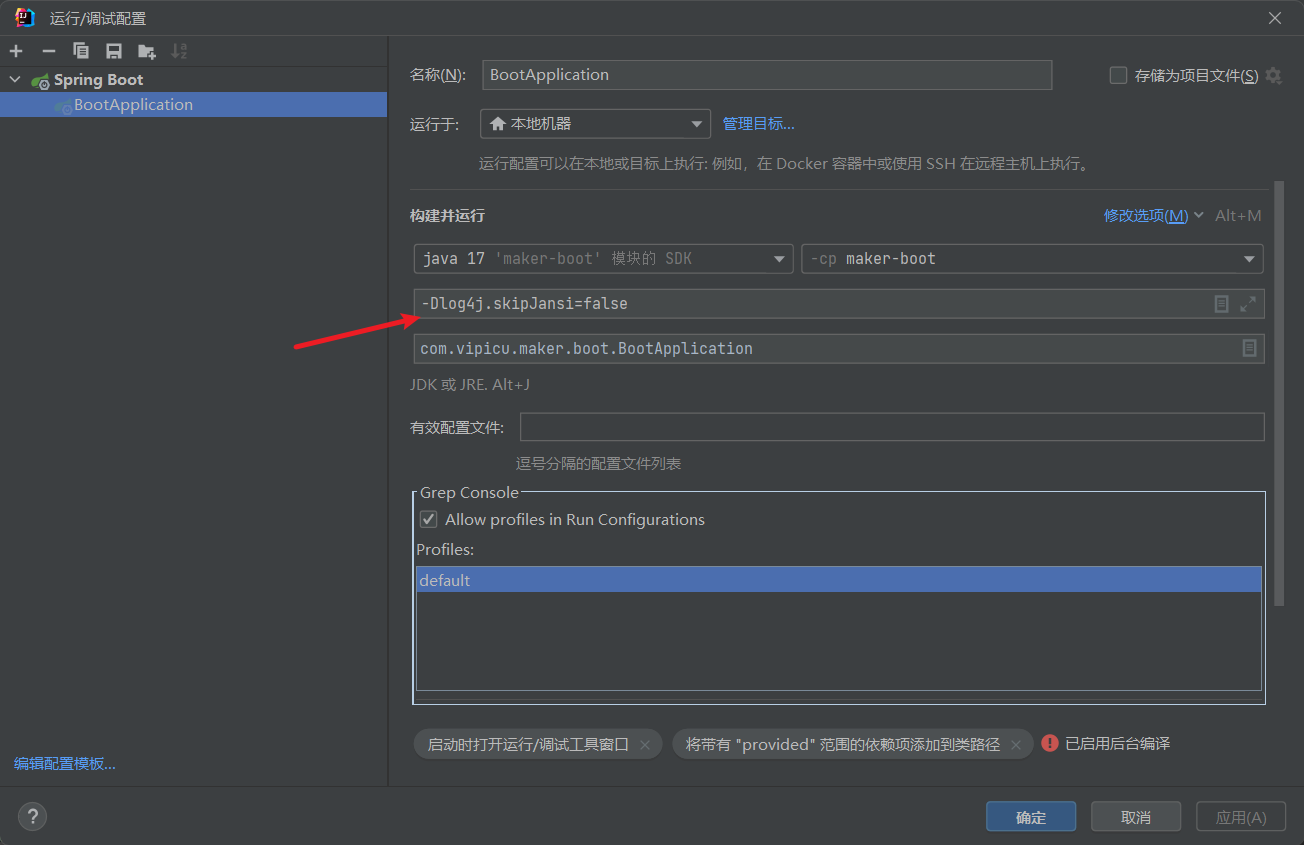Click the save configuration floppy disk icon

[x=114, y=51]
